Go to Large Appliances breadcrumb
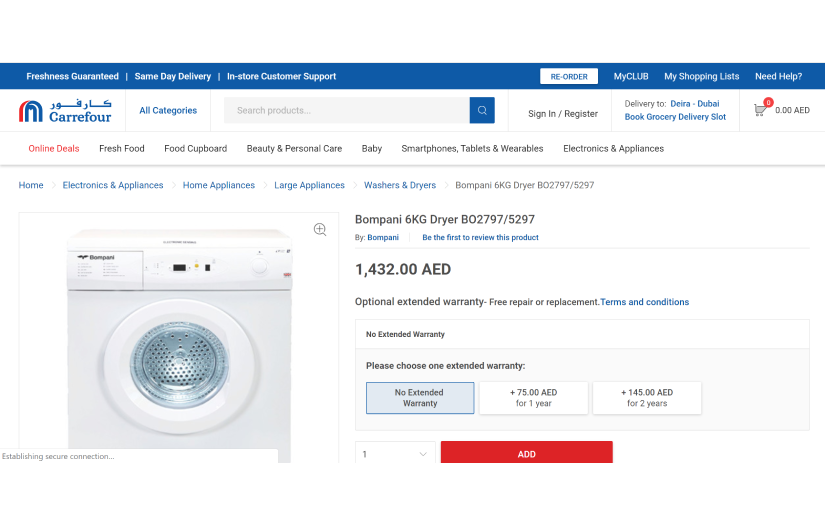The image size is (825, 525). [x=309, y=185]
